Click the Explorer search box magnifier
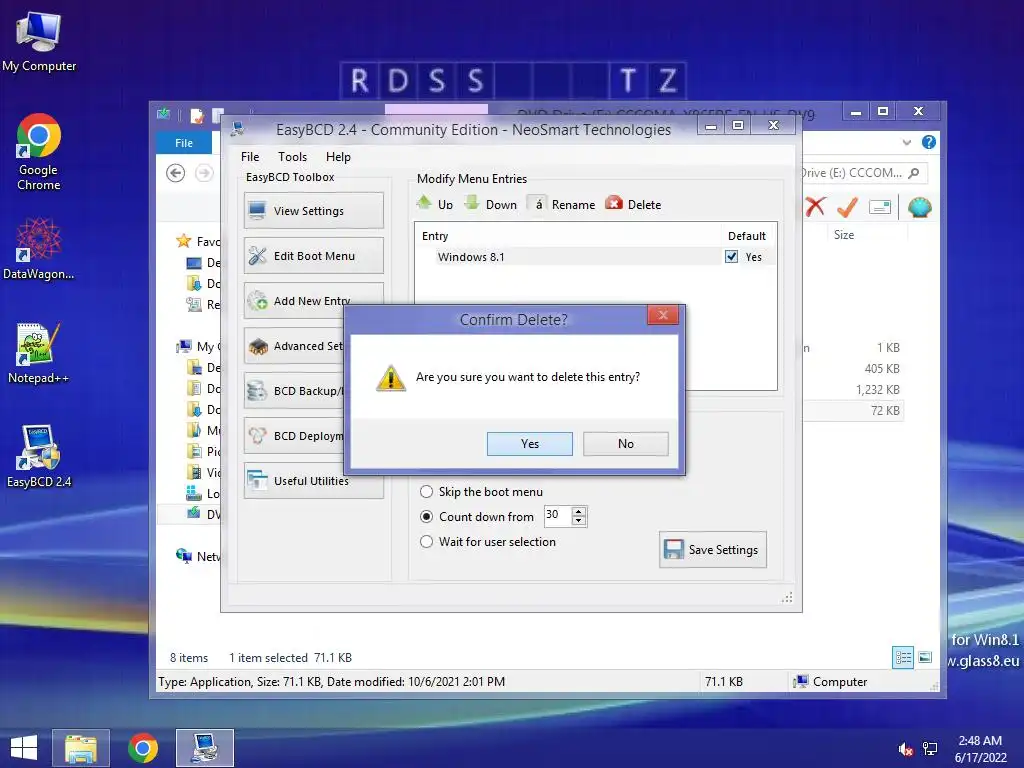Image resolution: width=1024 pixels, height=768 pixels. tap(914, 173)
